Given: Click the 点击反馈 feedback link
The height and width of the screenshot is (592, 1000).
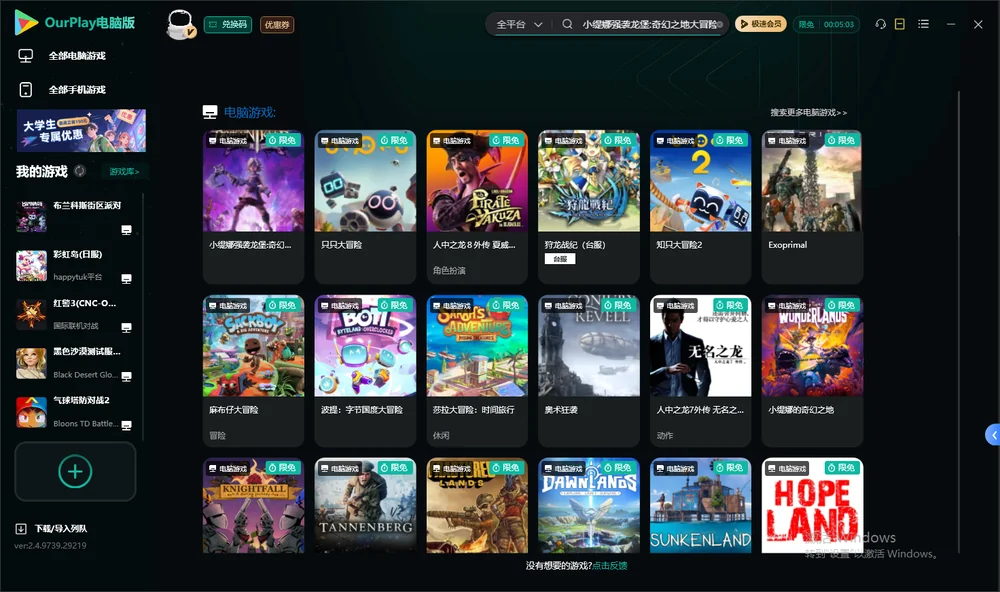Looking at the screenshot, I should 610,565.
